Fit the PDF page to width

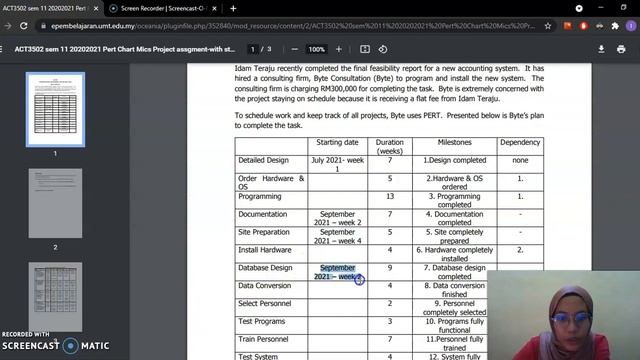(365, 49)
